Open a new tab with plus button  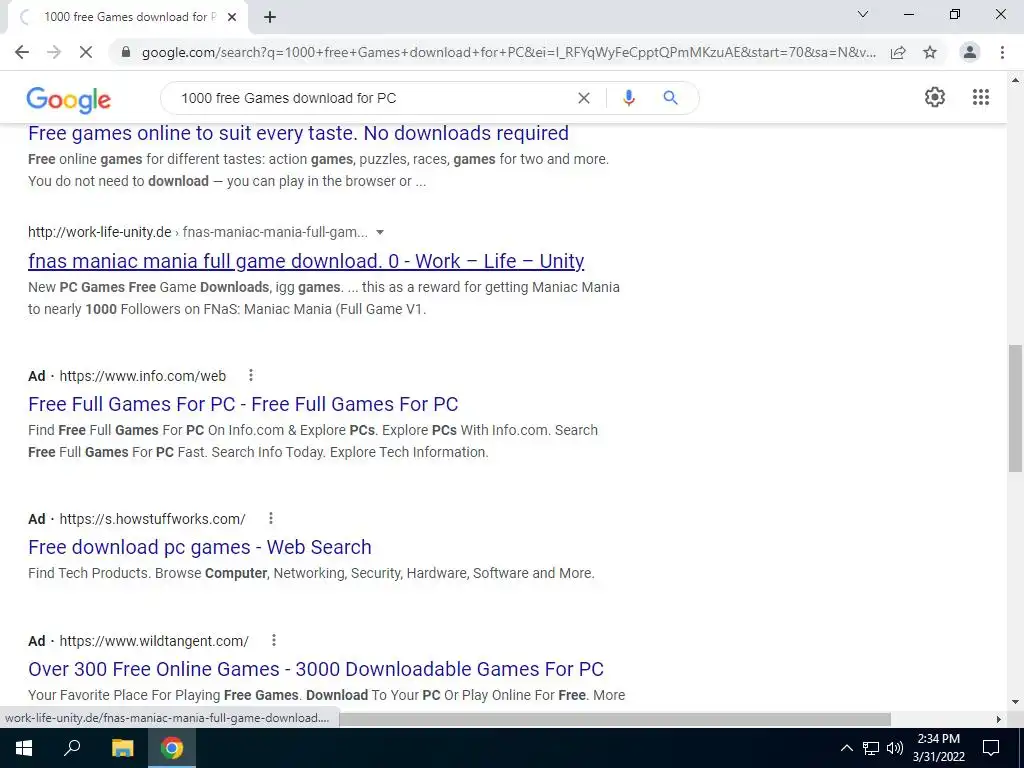coord(270,18)
